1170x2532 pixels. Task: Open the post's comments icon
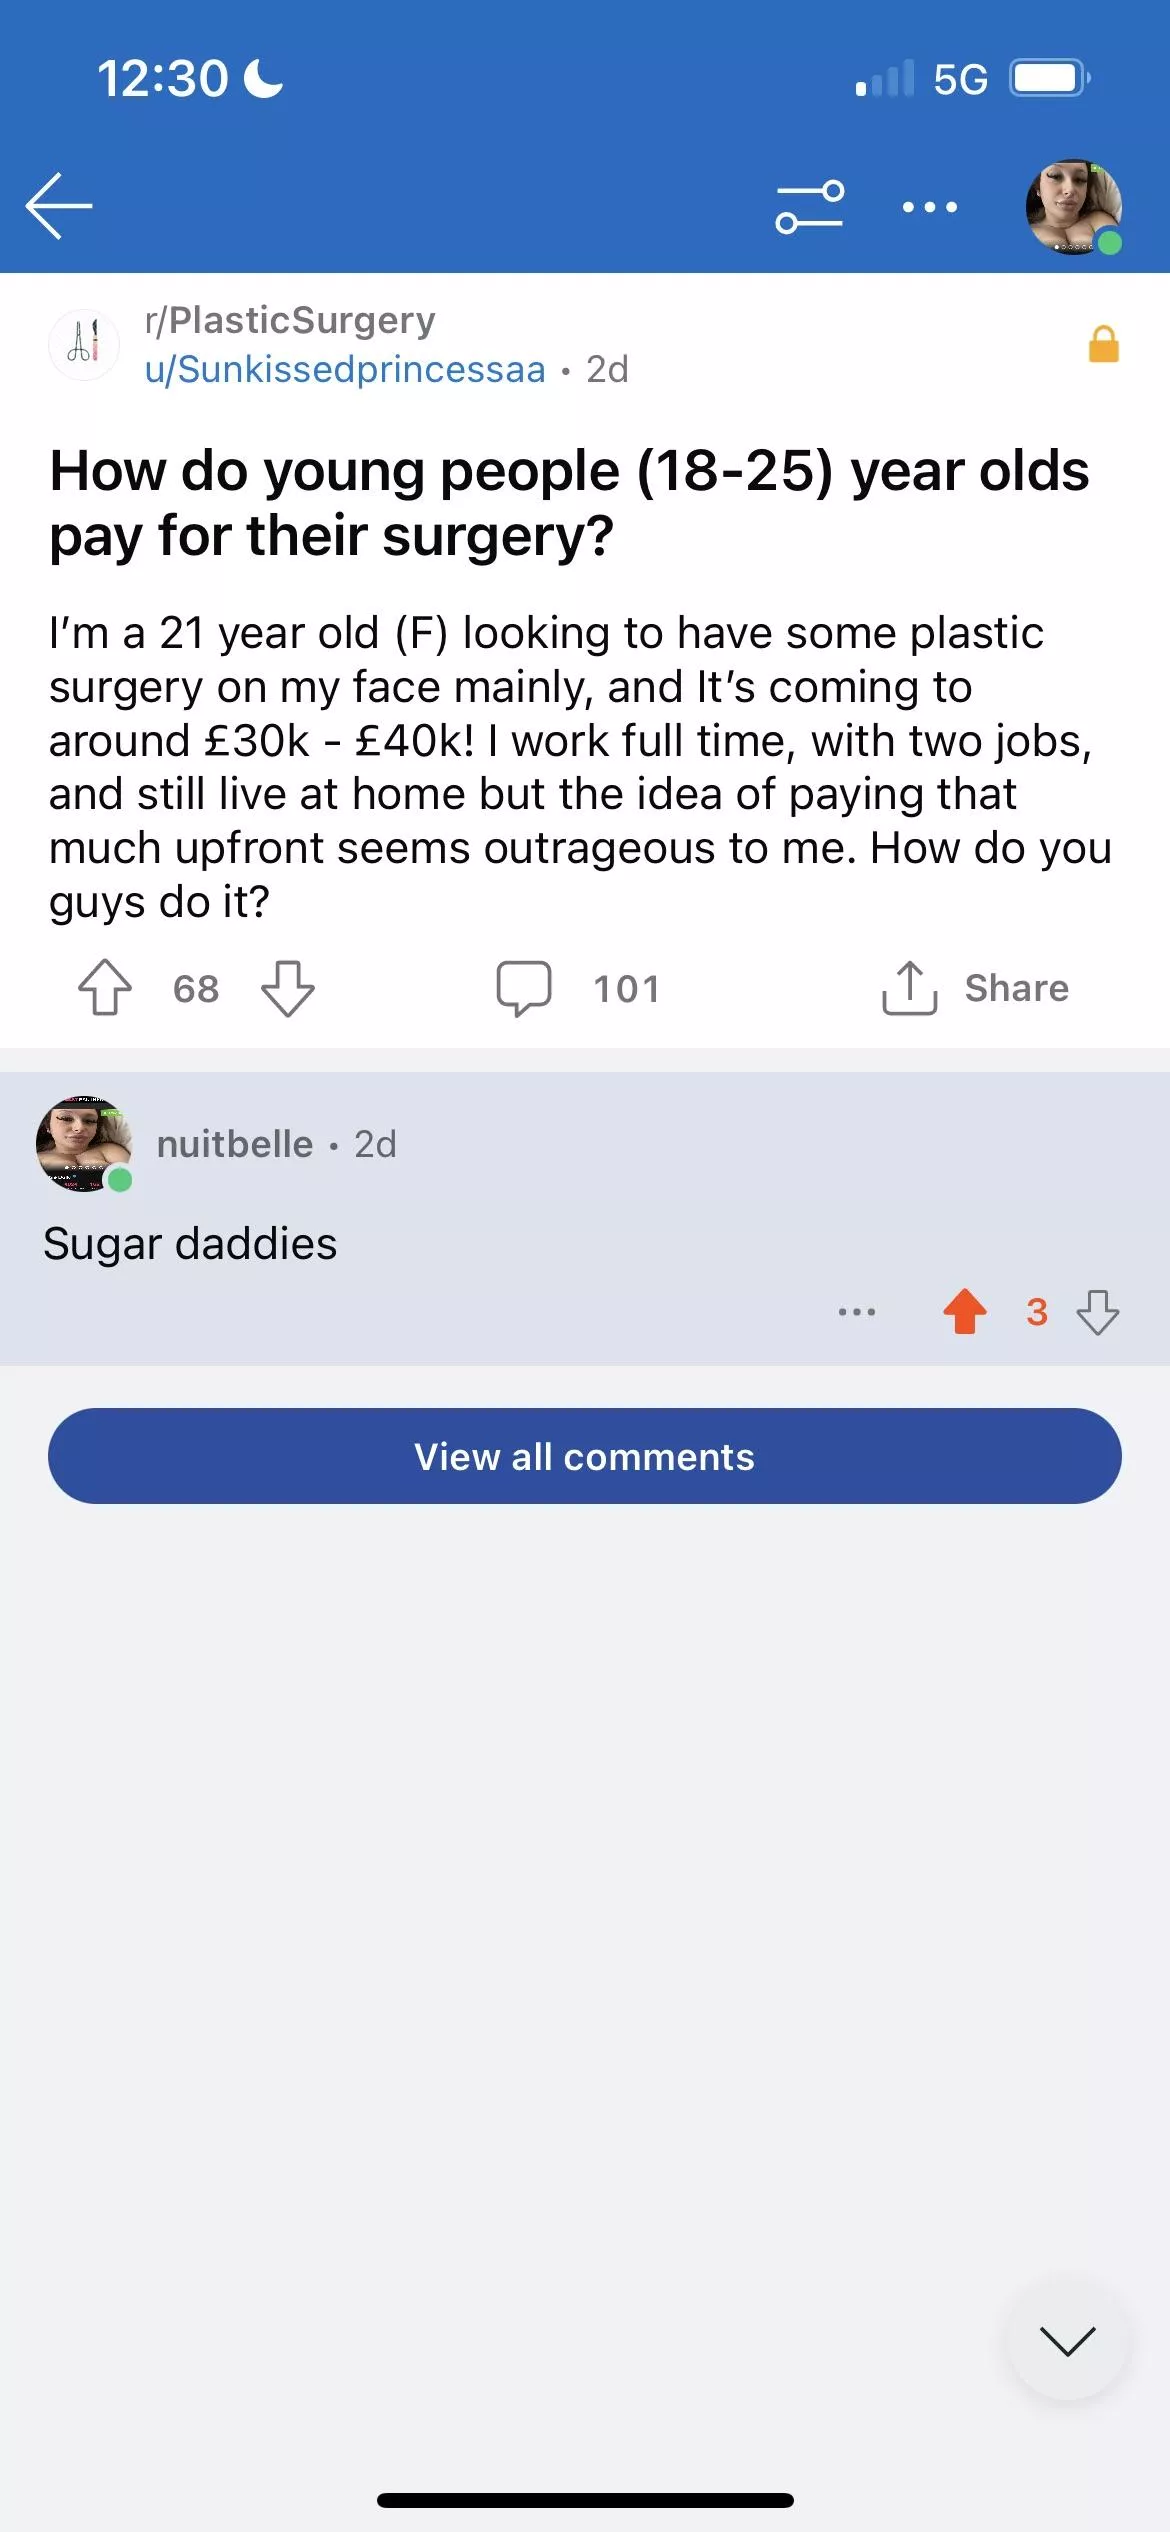coord(524,988)
